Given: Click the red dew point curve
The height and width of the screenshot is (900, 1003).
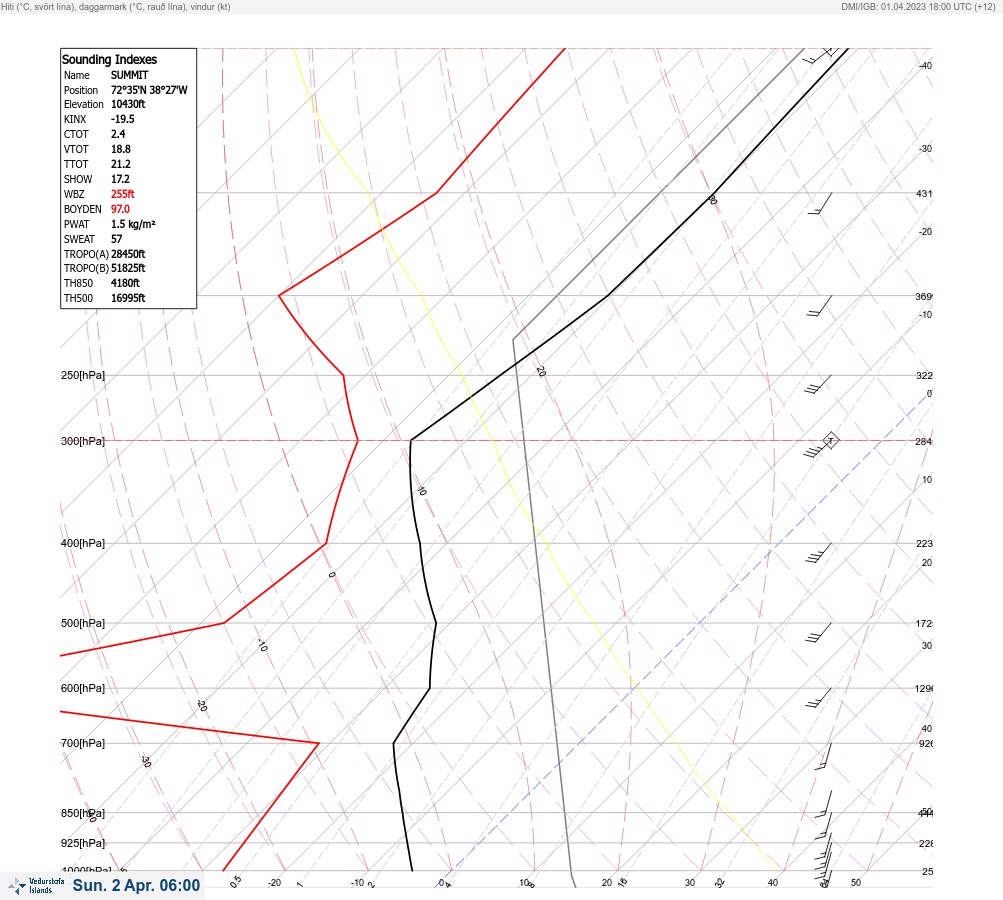Looking at the screenshot, I should click(x=326, y=544).
